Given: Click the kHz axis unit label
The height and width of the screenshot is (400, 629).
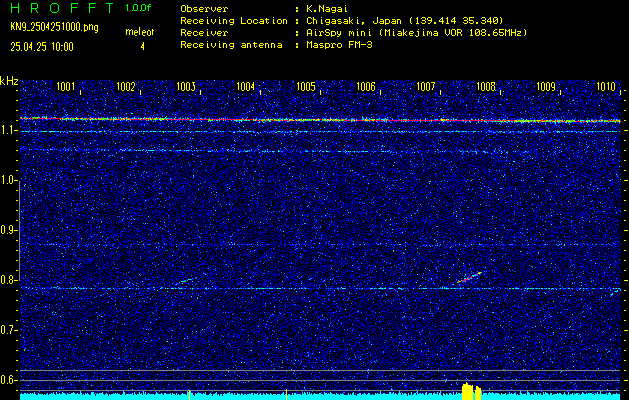Looking at the screenshot, I should click(9, 81).
